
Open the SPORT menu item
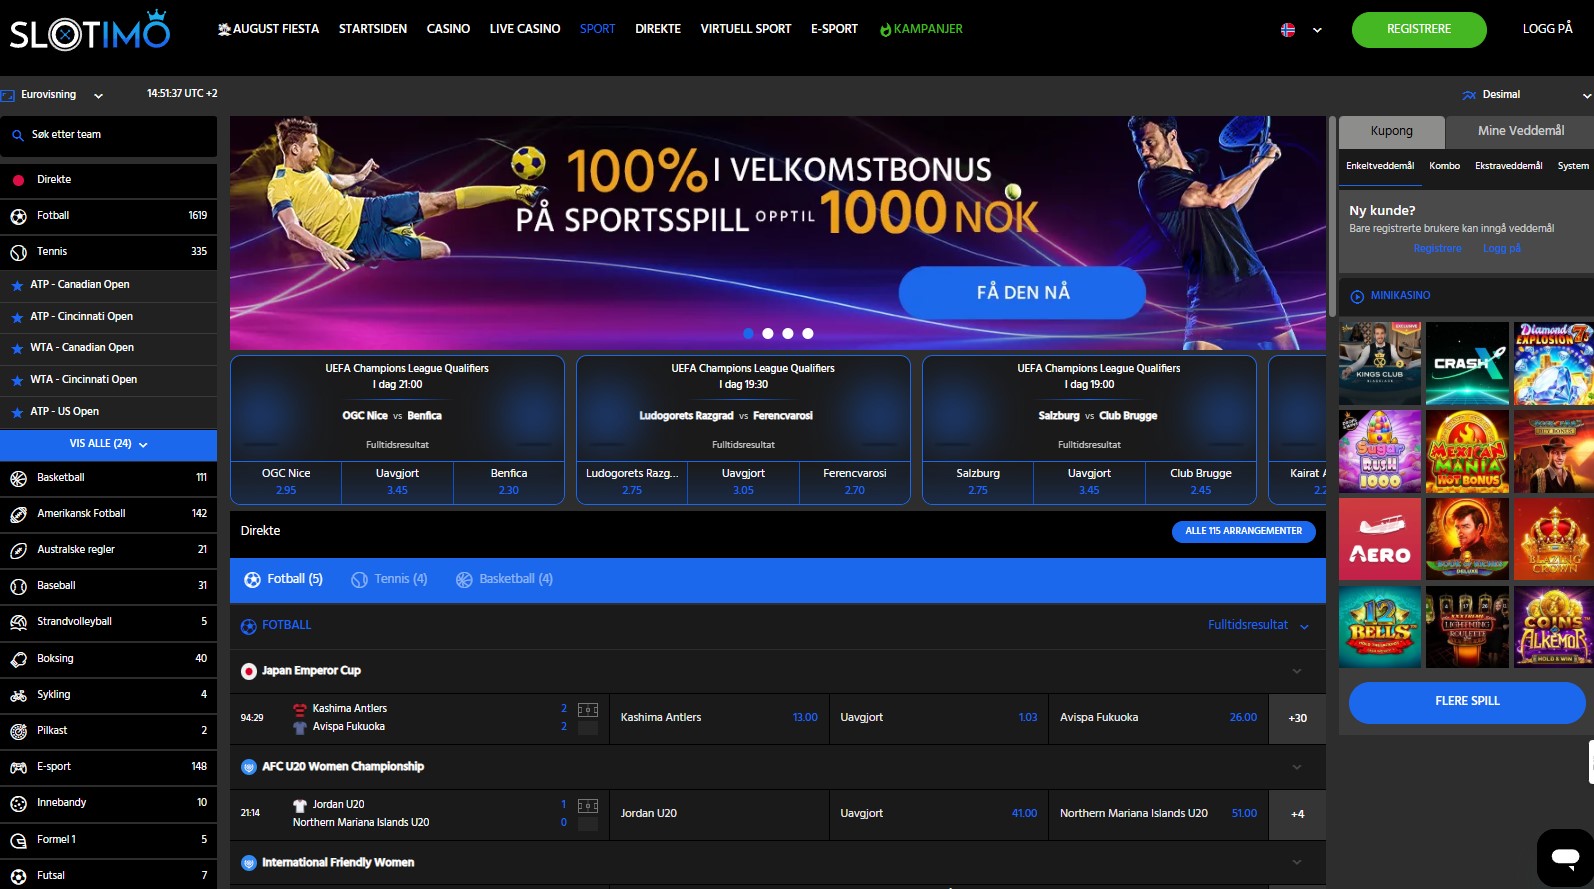pyautogui.click(x=597, y=29)
